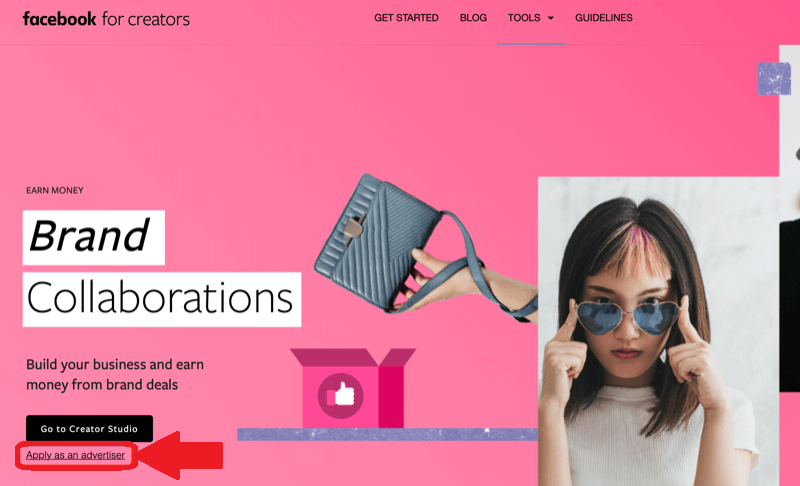800x486 pixels.
Task: Click the EARN MONEY label
Action: coord(55,190)
